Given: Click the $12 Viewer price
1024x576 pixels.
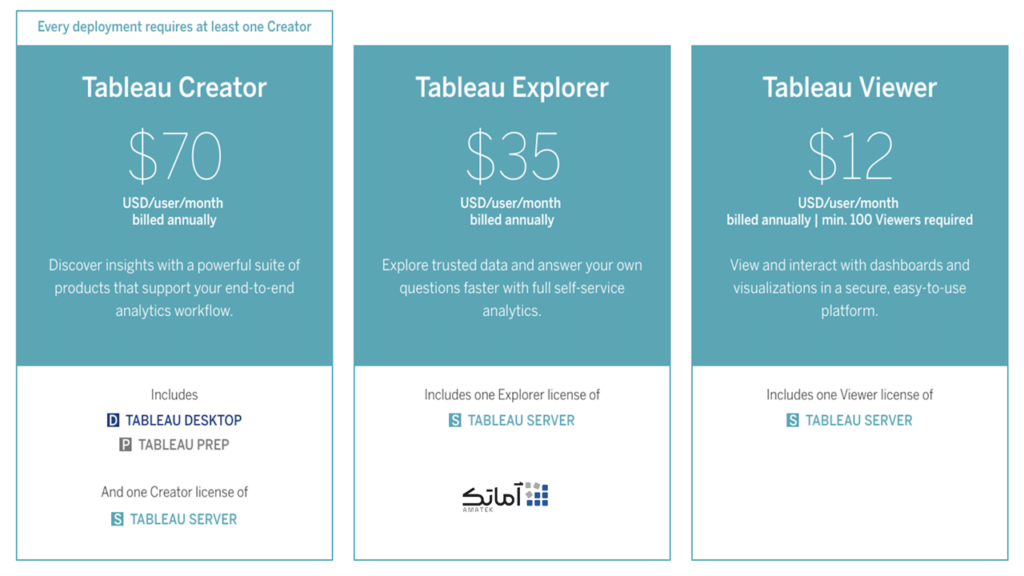Looking at the screenshot, I should pos(849,157).
